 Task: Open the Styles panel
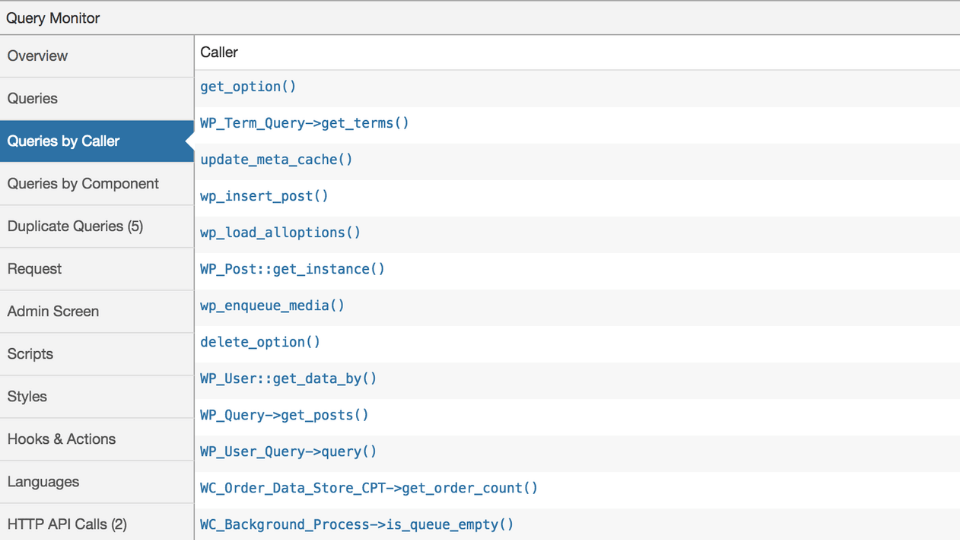pyautogui.click(x=97, y=397)
